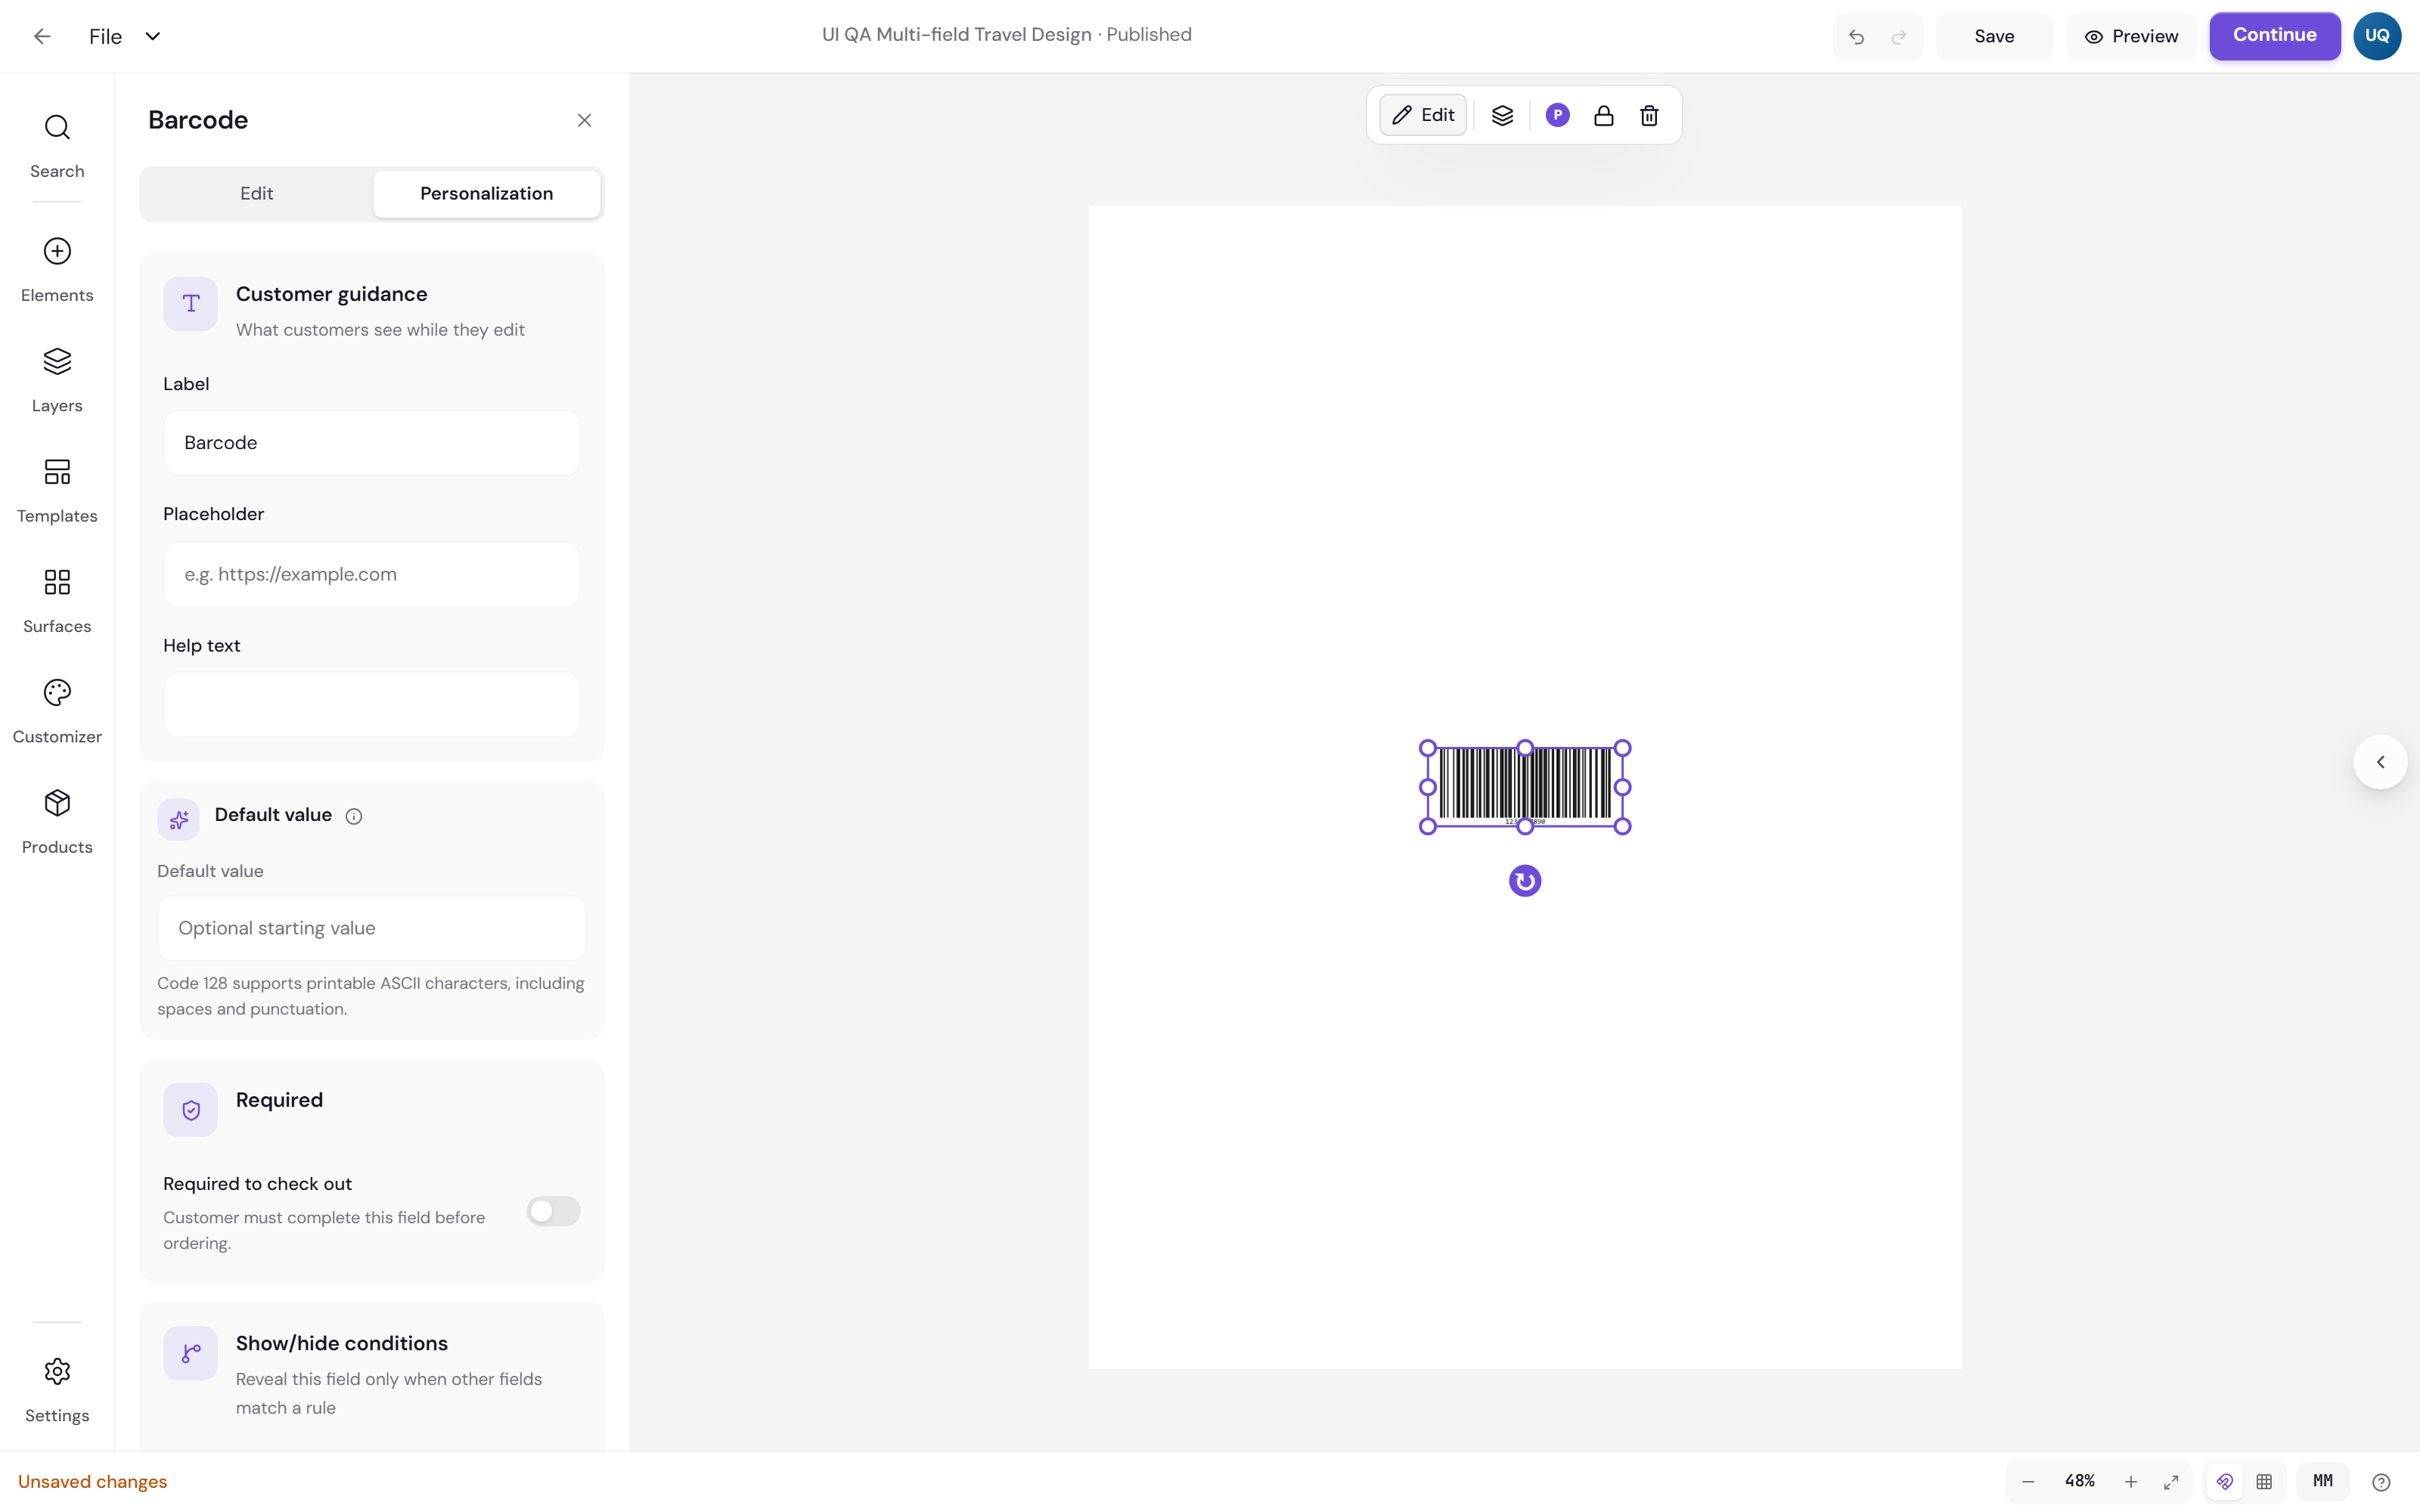Click the fit-to-screen expand icon

(x=2171, y=1481)
